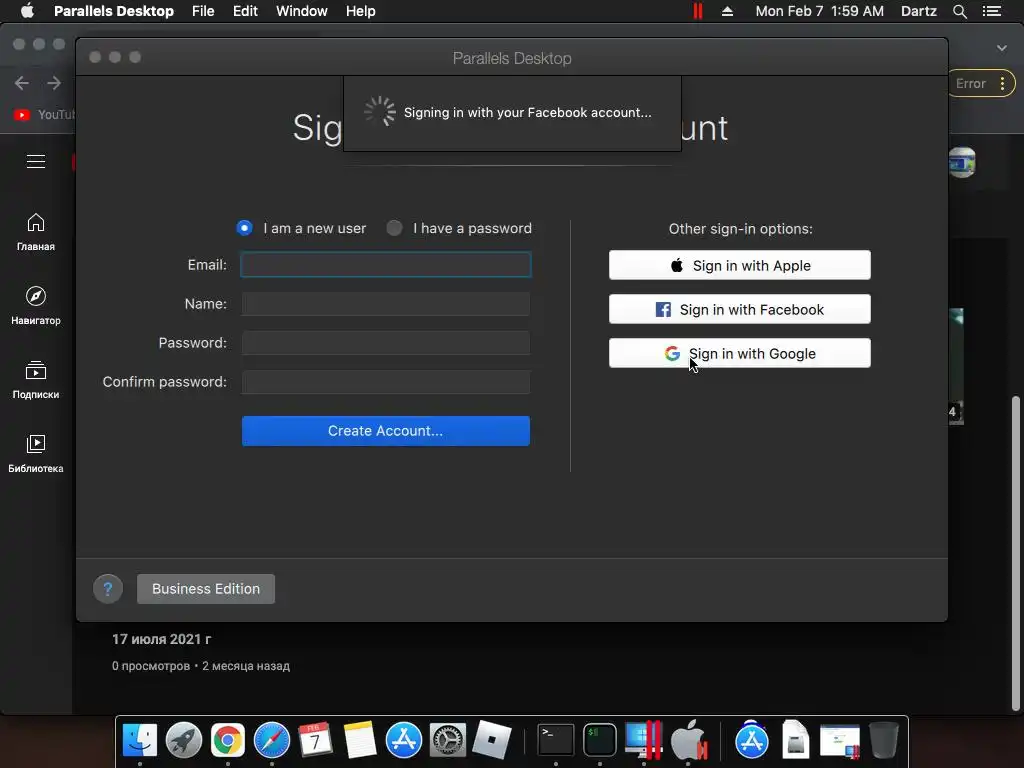Open Notification Center list icon
The width and height of the screenshot is (1024, 768).
click(992, 11)
